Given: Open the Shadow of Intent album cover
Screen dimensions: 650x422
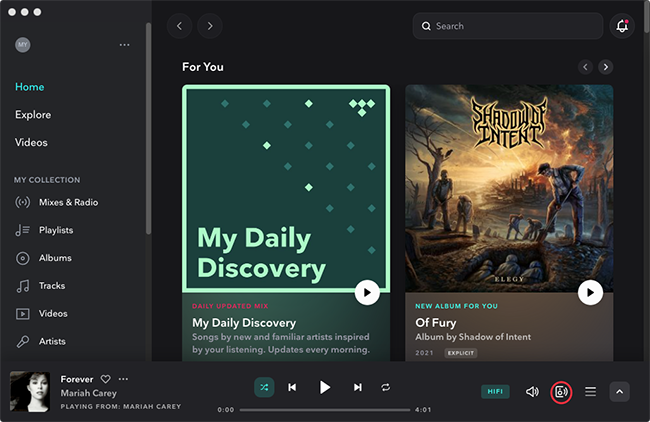Looking at the screenshot, I should pyautogui.click(x=509, y=189).
